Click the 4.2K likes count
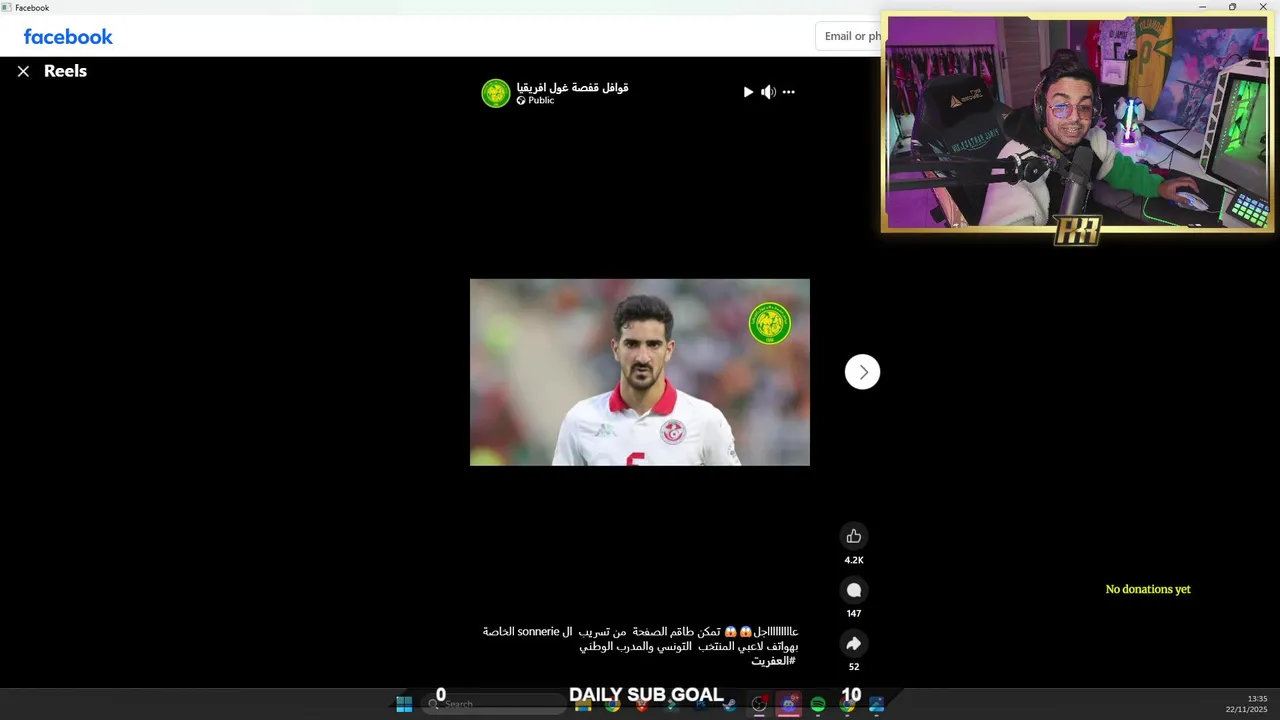1280x720 pixels. (854, 560)
